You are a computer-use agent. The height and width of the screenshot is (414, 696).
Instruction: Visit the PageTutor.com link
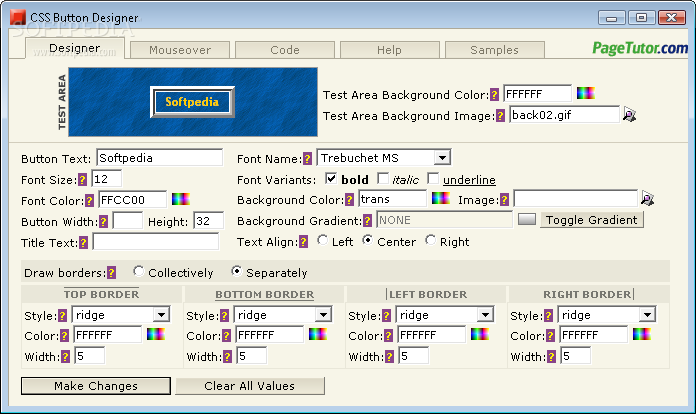pos(640,48)
